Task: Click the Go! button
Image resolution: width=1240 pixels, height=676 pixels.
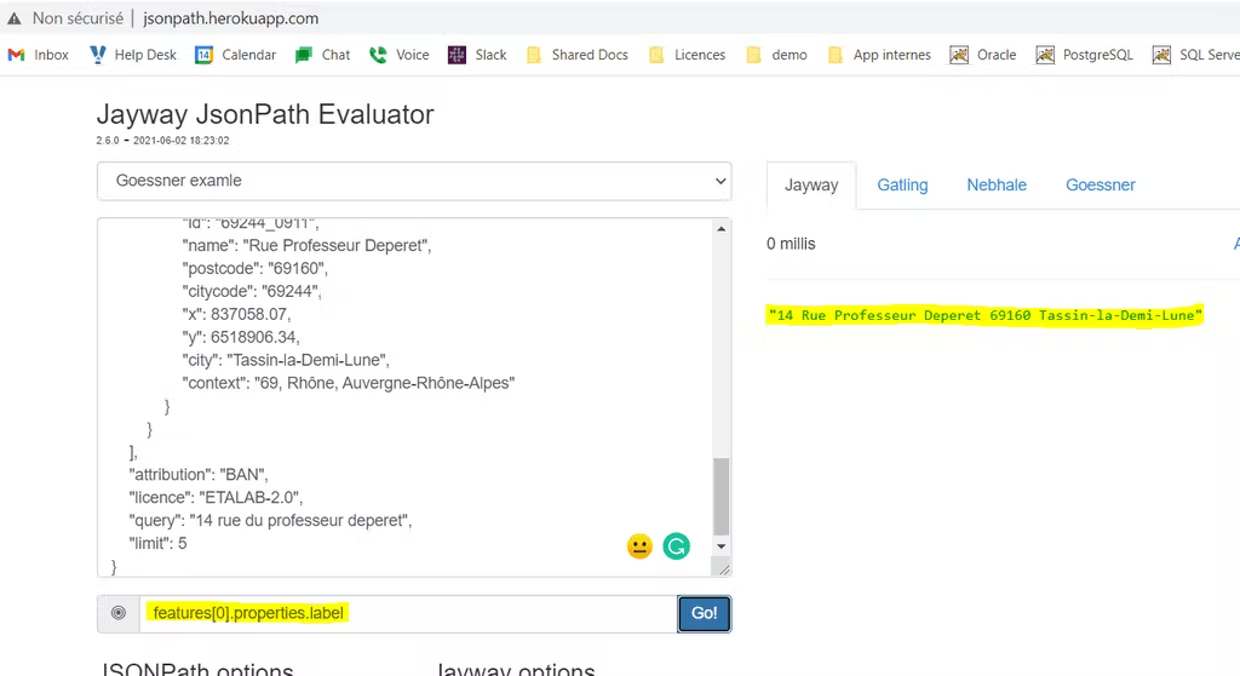Action: point(704,613)
